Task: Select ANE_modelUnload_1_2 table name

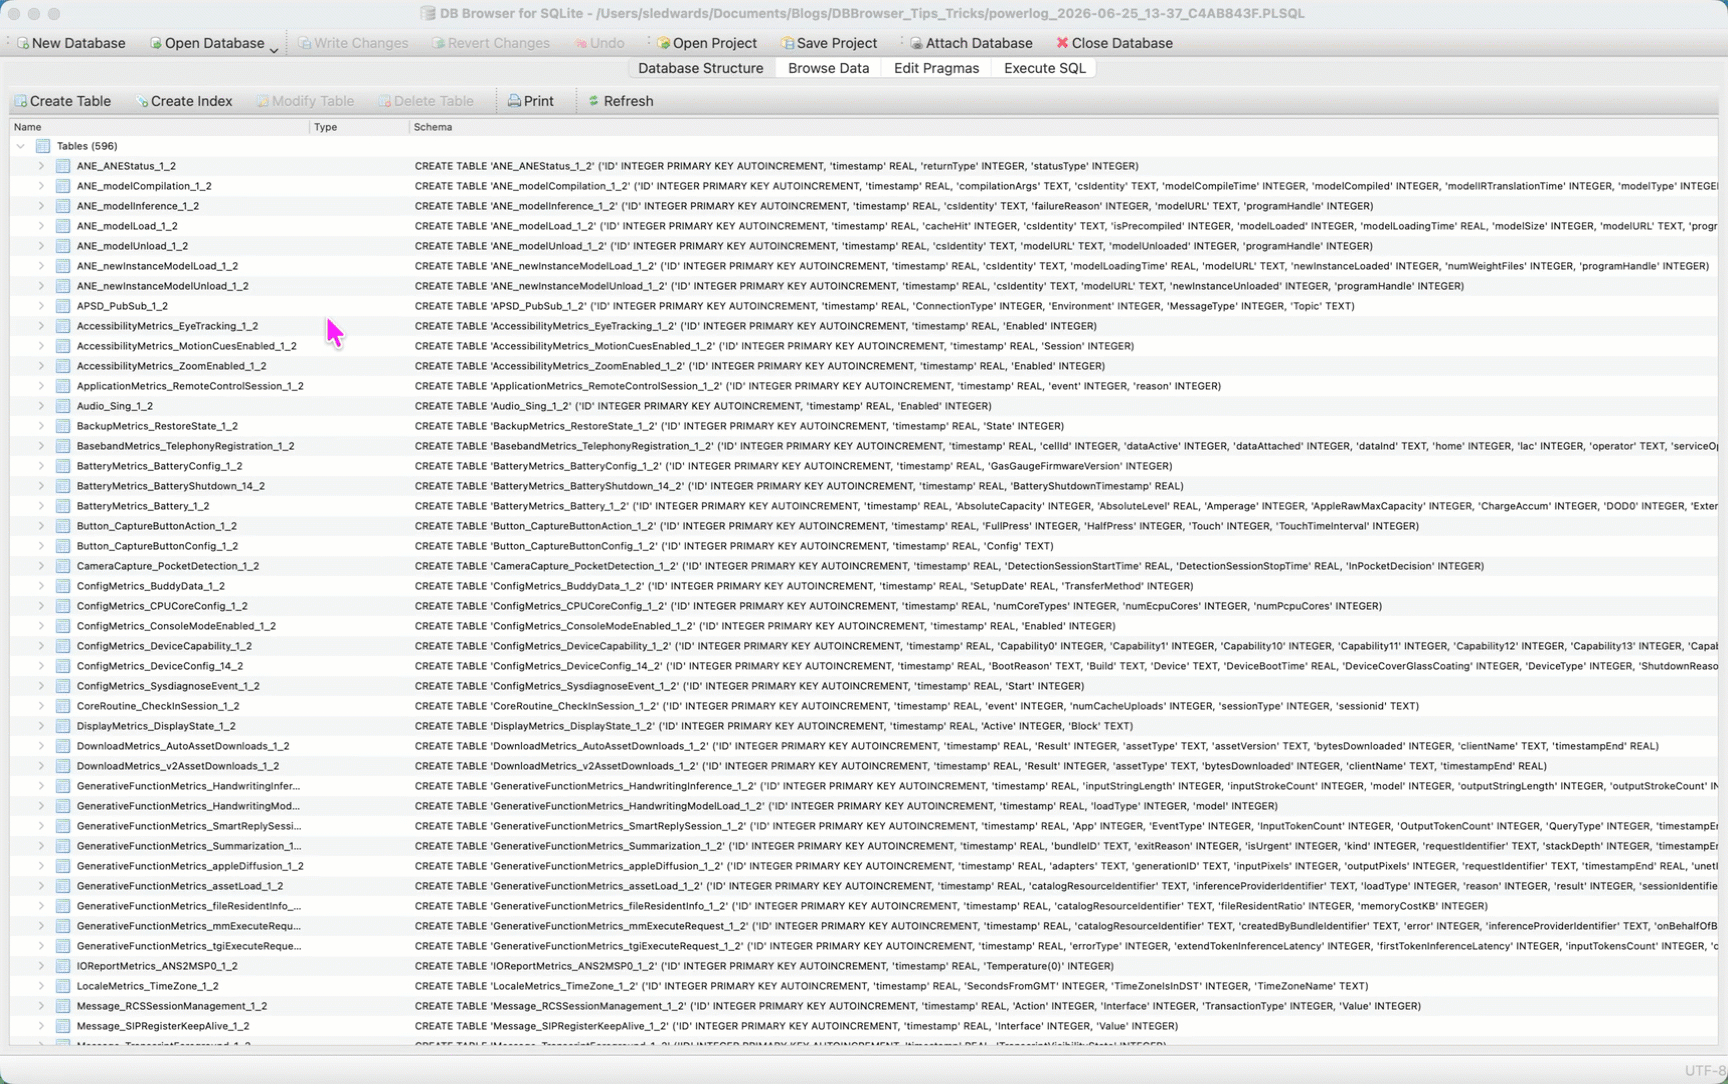Action: pos(132,246)
